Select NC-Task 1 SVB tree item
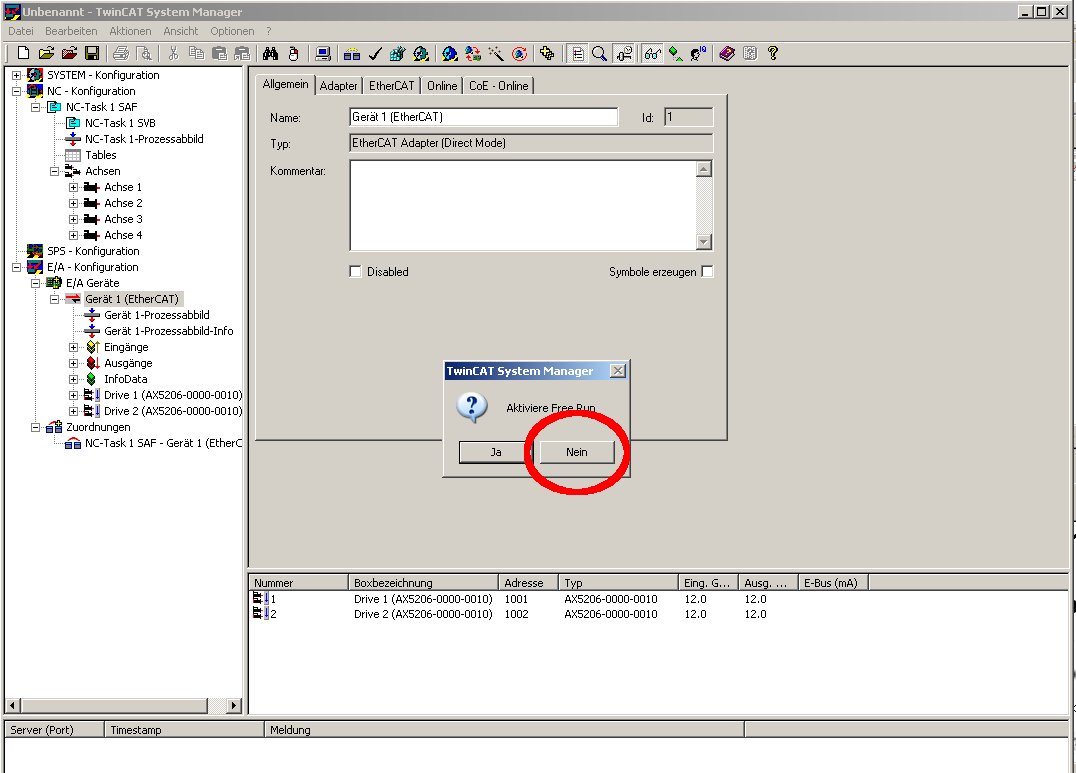The image size is (1076, 773). pyautogui.click(x=120, y=124)
